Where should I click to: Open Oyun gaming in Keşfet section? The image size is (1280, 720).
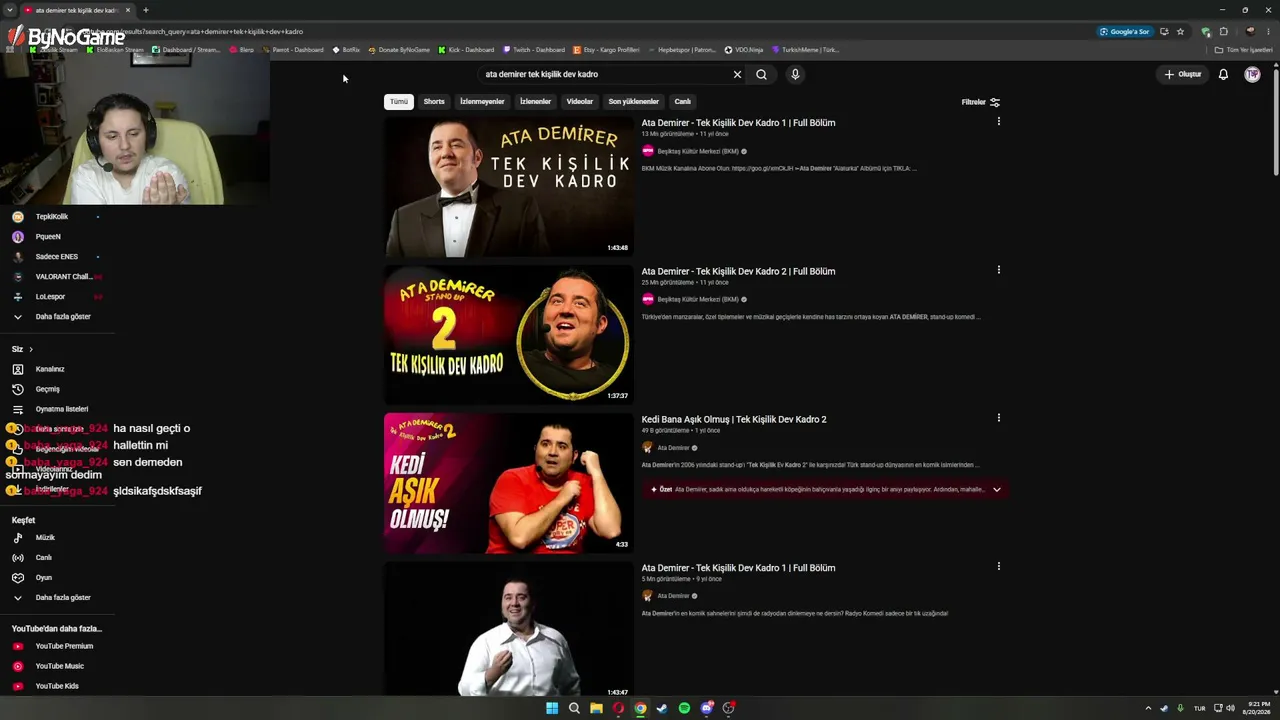pyautogui.click(x=43, y=578)
